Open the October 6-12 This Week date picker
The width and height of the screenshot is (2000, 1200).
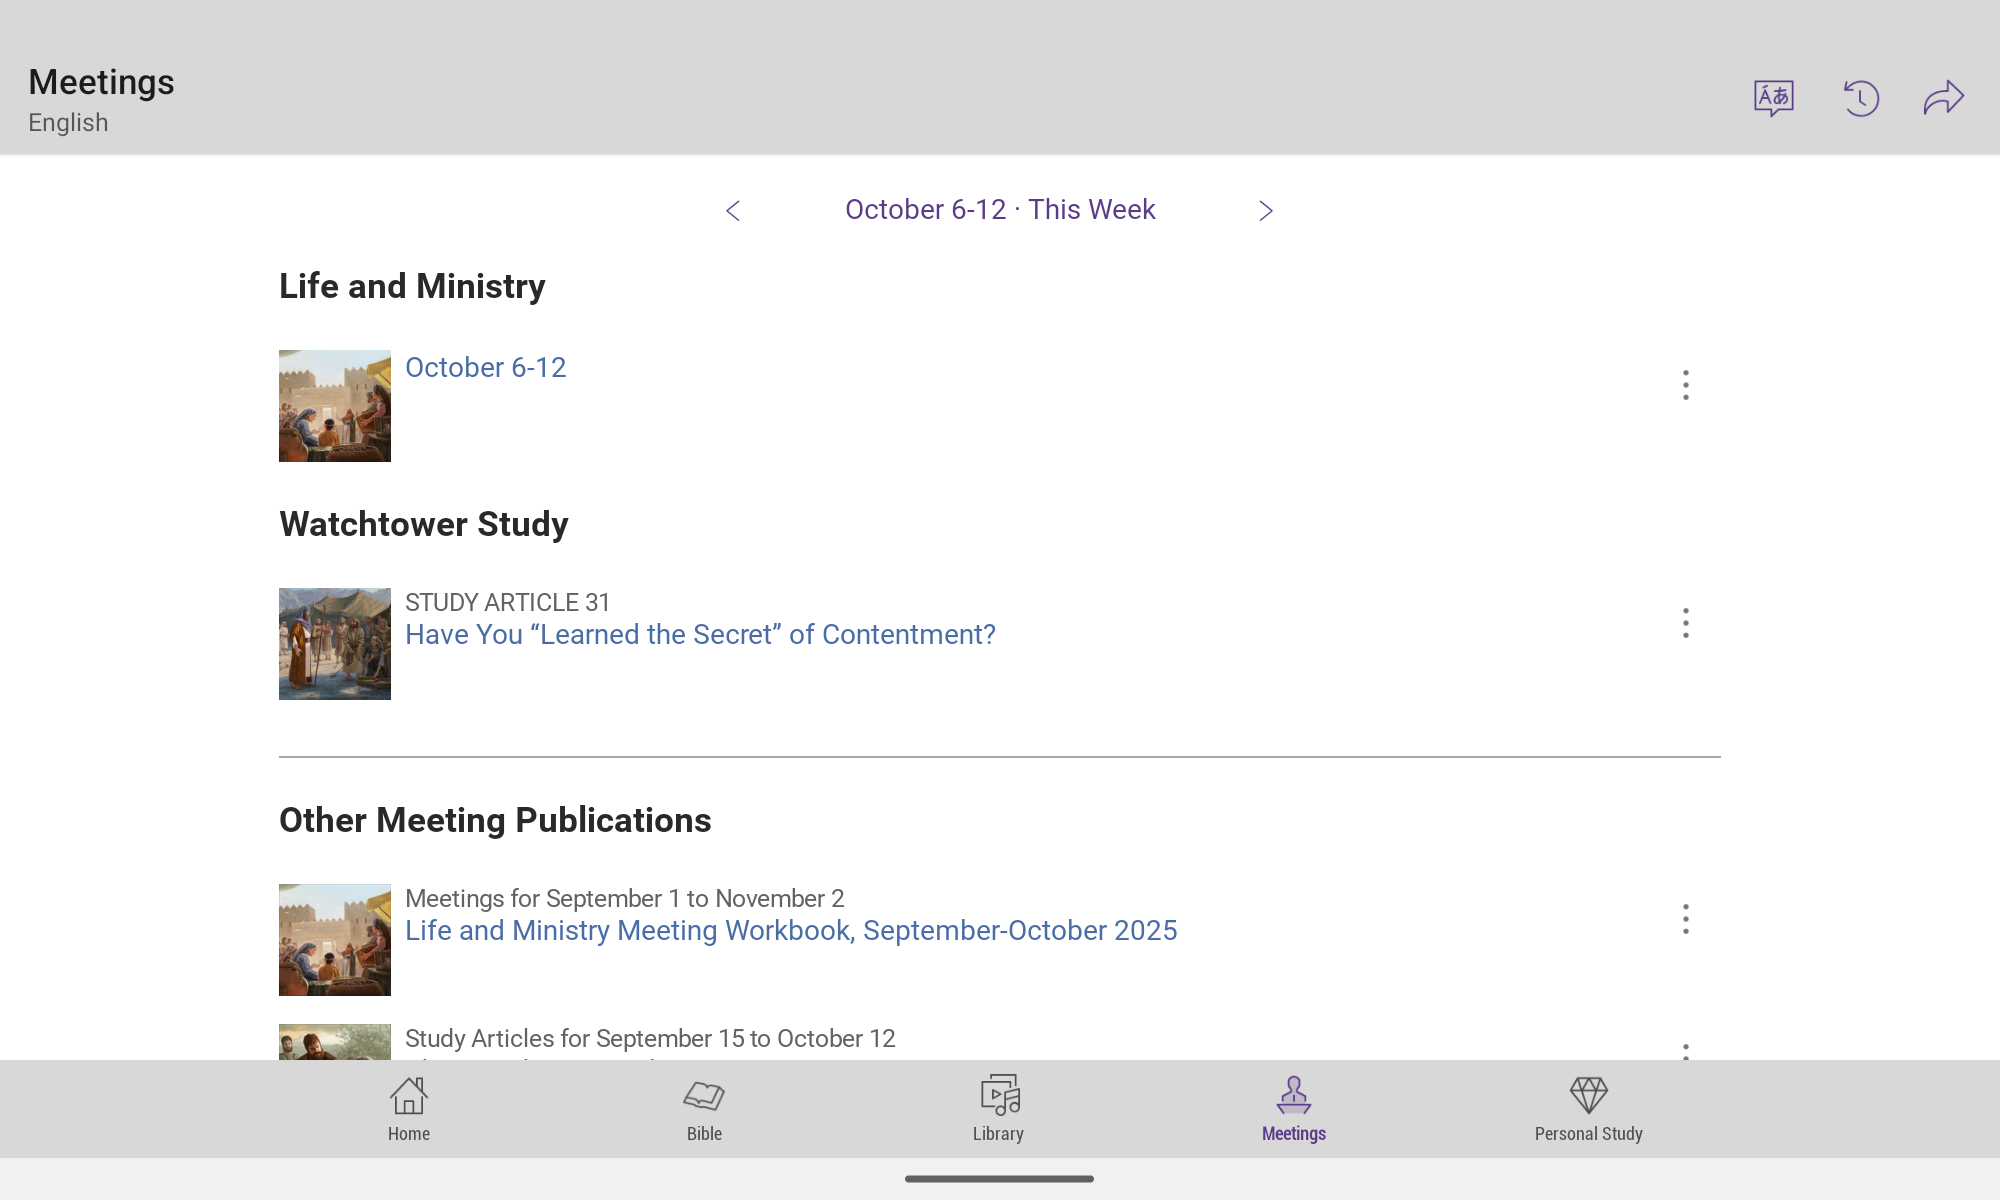coord(1000,210)
